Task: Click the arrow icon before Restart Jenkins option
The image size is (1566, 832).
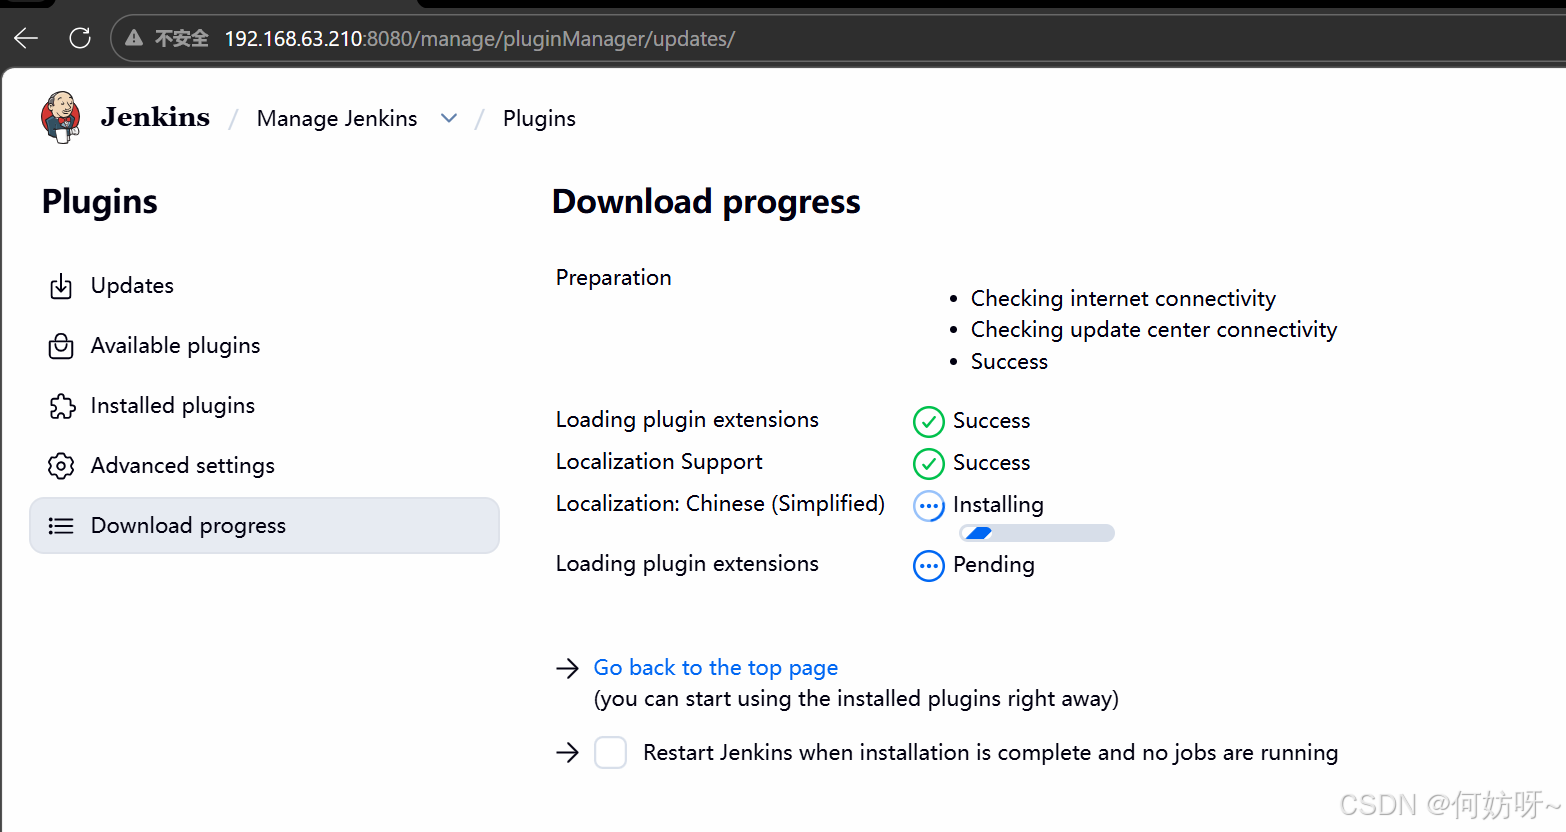Action: [x=568, y=753]
